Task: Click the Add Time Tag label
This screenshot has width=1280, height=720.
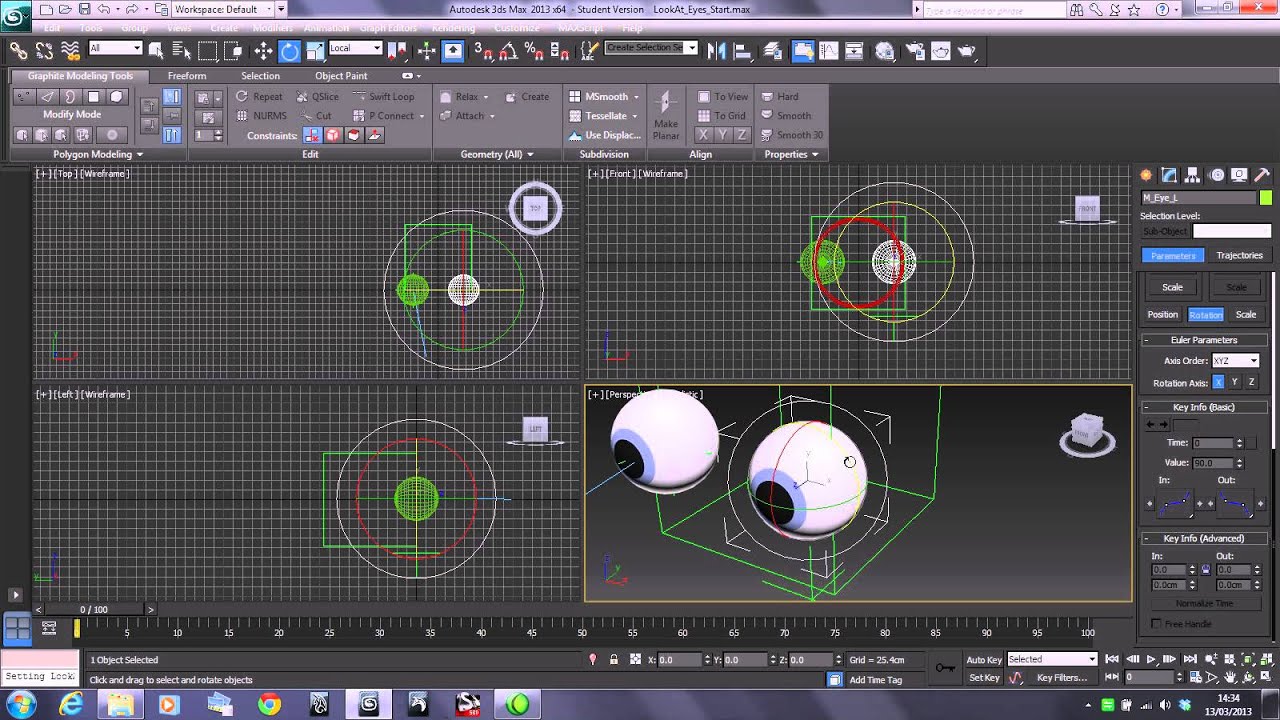Action: (x=875, y=680)
